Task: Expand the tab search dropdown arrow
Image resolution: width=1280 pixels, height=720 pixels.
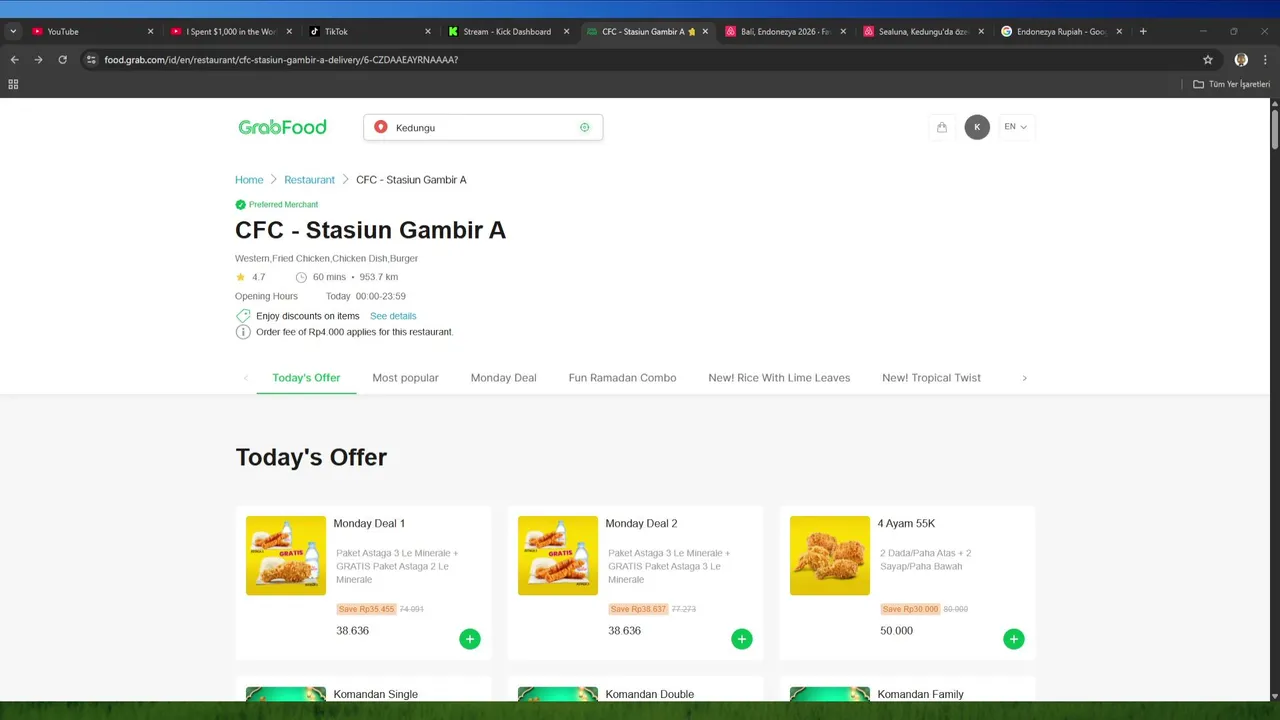Action: (13, 31)
